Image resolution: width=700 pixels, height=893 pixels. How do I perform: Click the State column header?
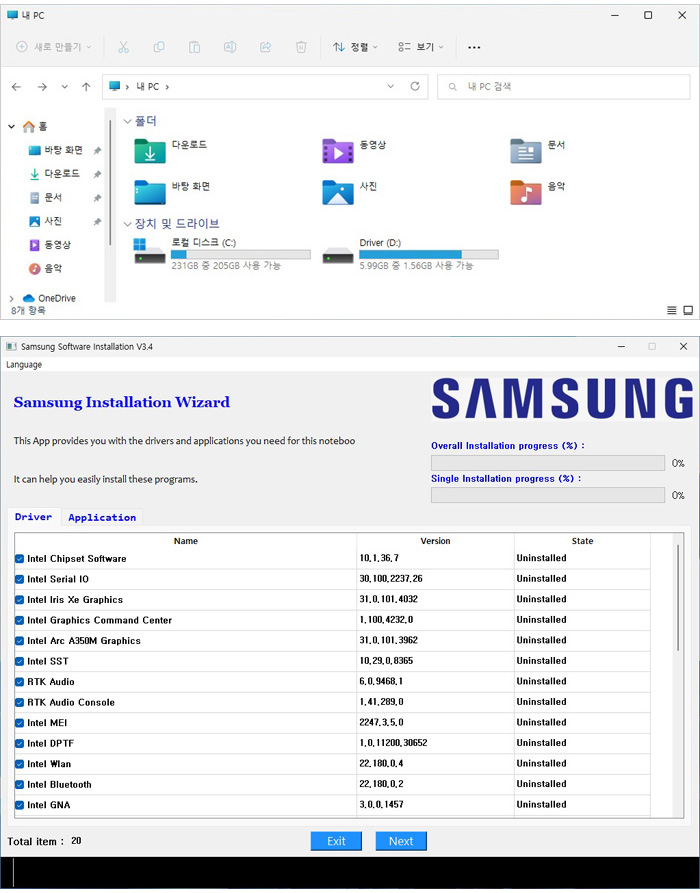(x=582, y=541)
